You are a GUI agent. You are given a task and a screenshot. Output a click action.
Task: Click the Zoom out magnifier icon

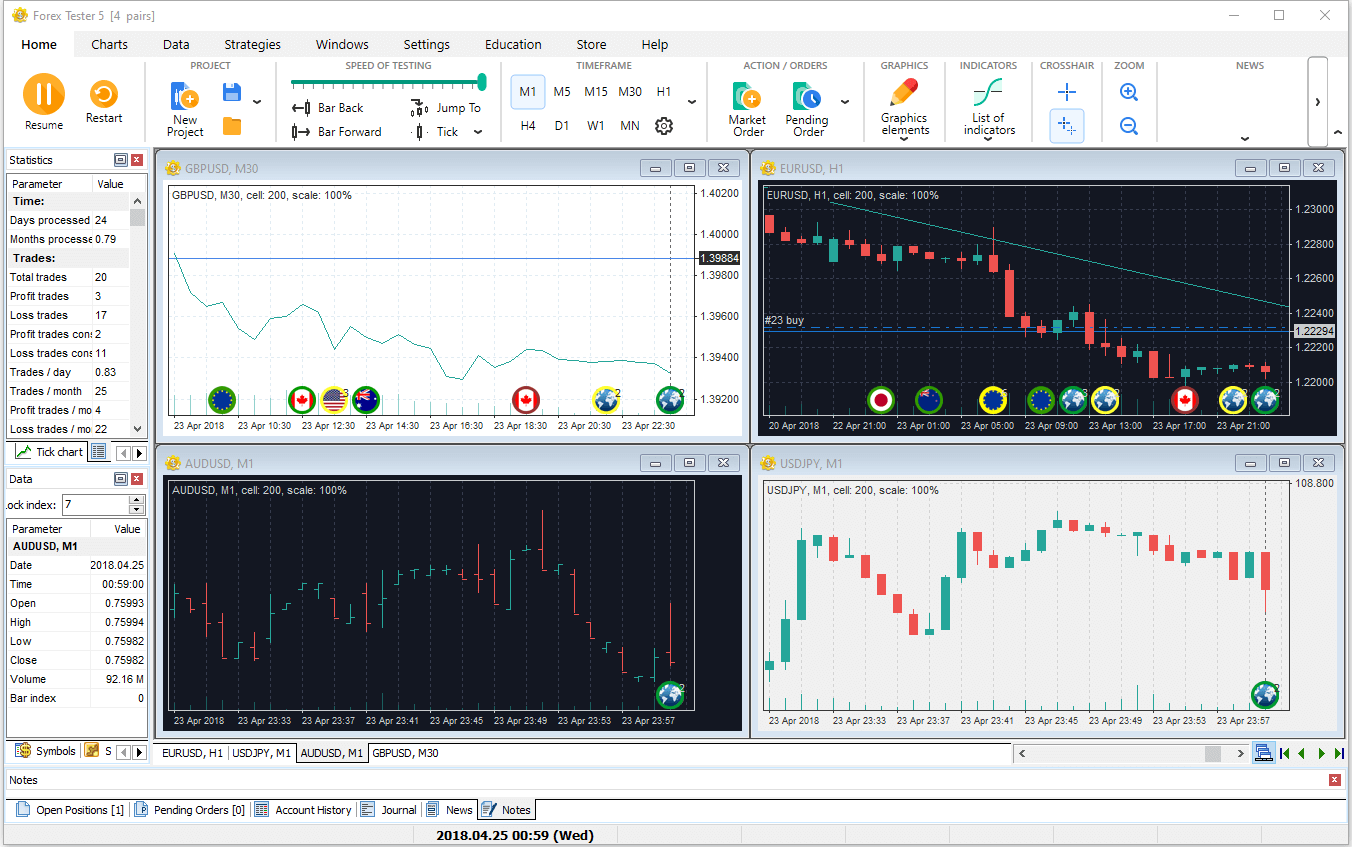(1129, 126)
